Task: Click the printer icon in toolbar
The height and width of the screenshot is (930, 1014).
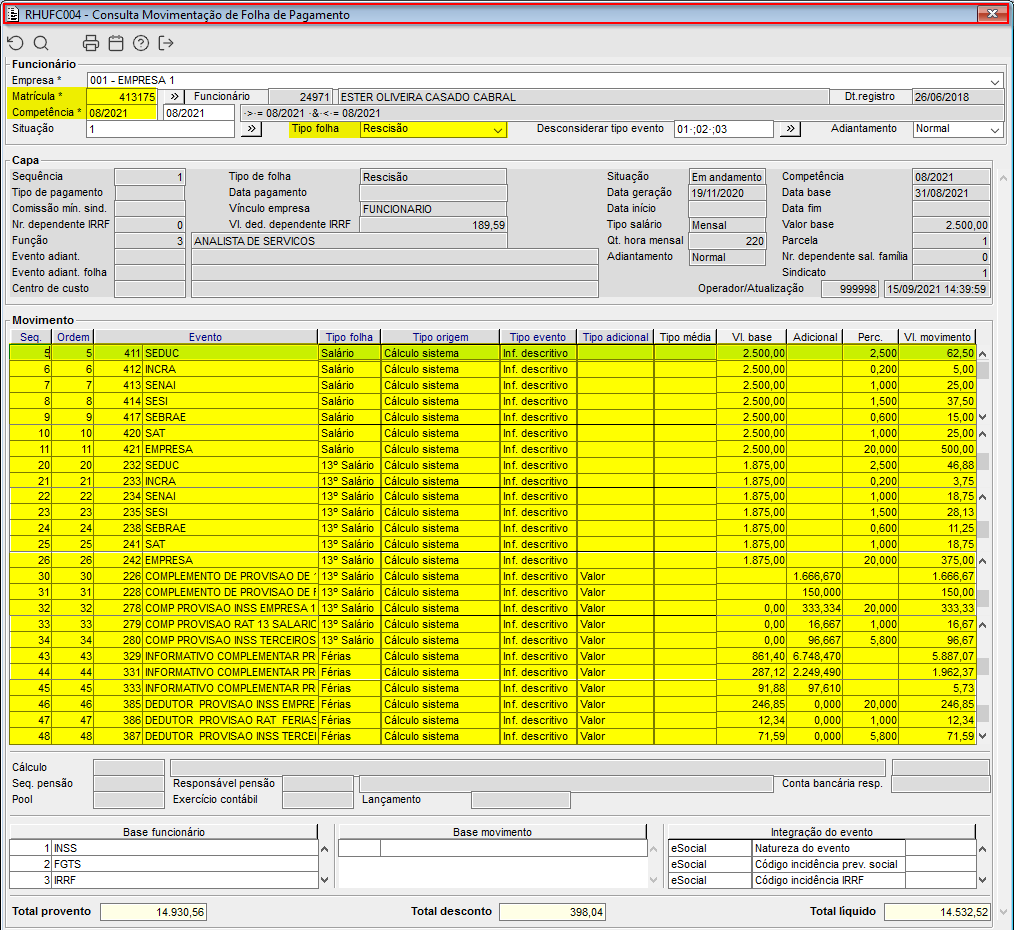Action: [91, 43]
